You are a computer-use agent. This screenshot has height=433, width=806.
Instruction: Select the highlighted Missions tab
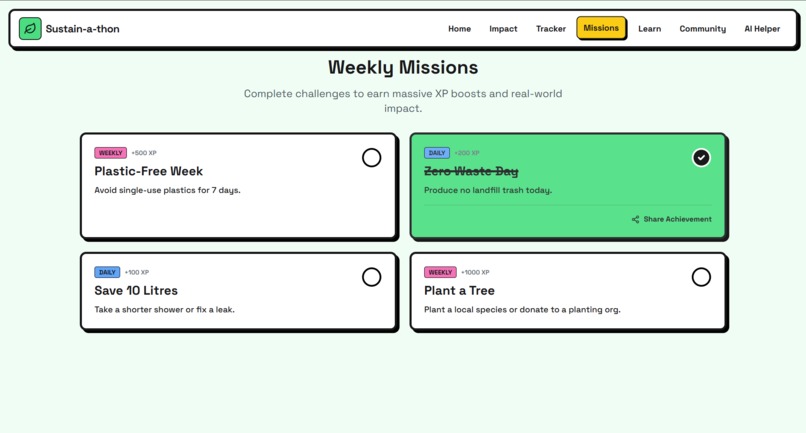point(601,28)
